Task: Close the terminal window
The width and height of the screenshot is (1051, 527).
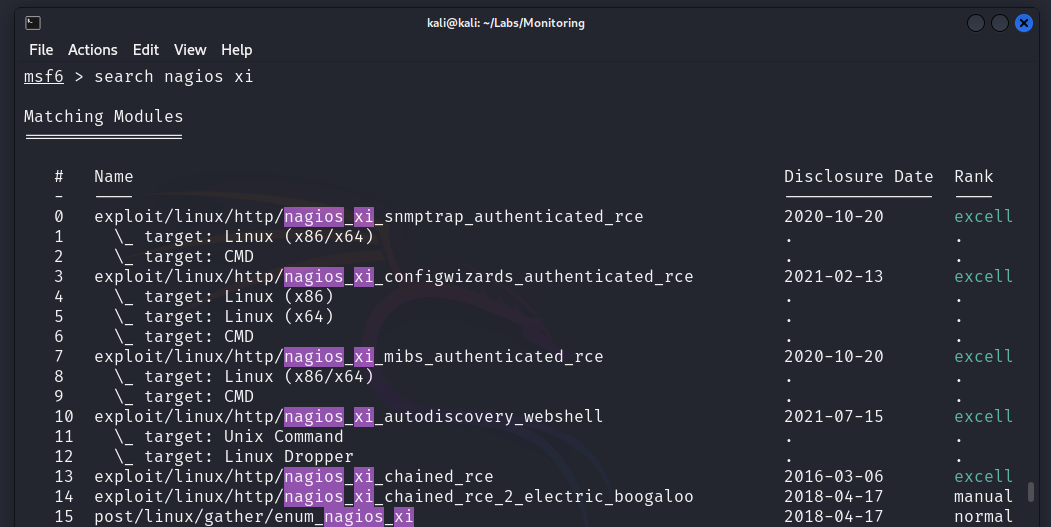Action: (1023, 22)
